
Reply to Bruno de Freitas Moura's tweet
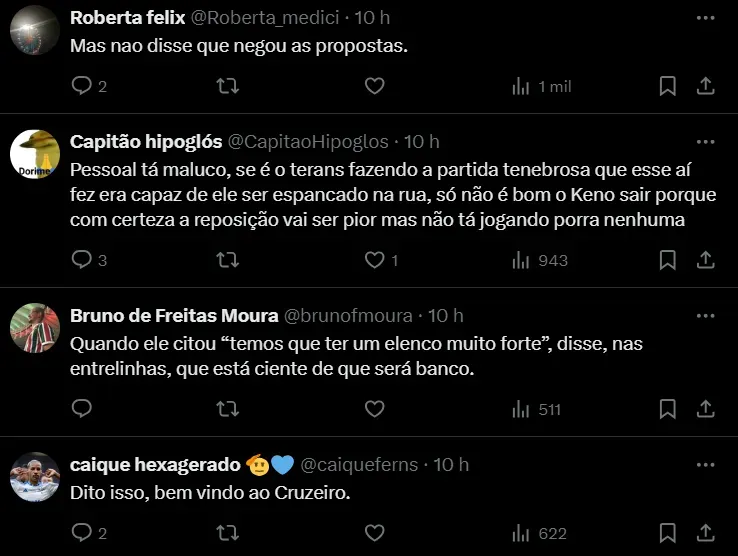pyautogui.click(x=82, y=409)
